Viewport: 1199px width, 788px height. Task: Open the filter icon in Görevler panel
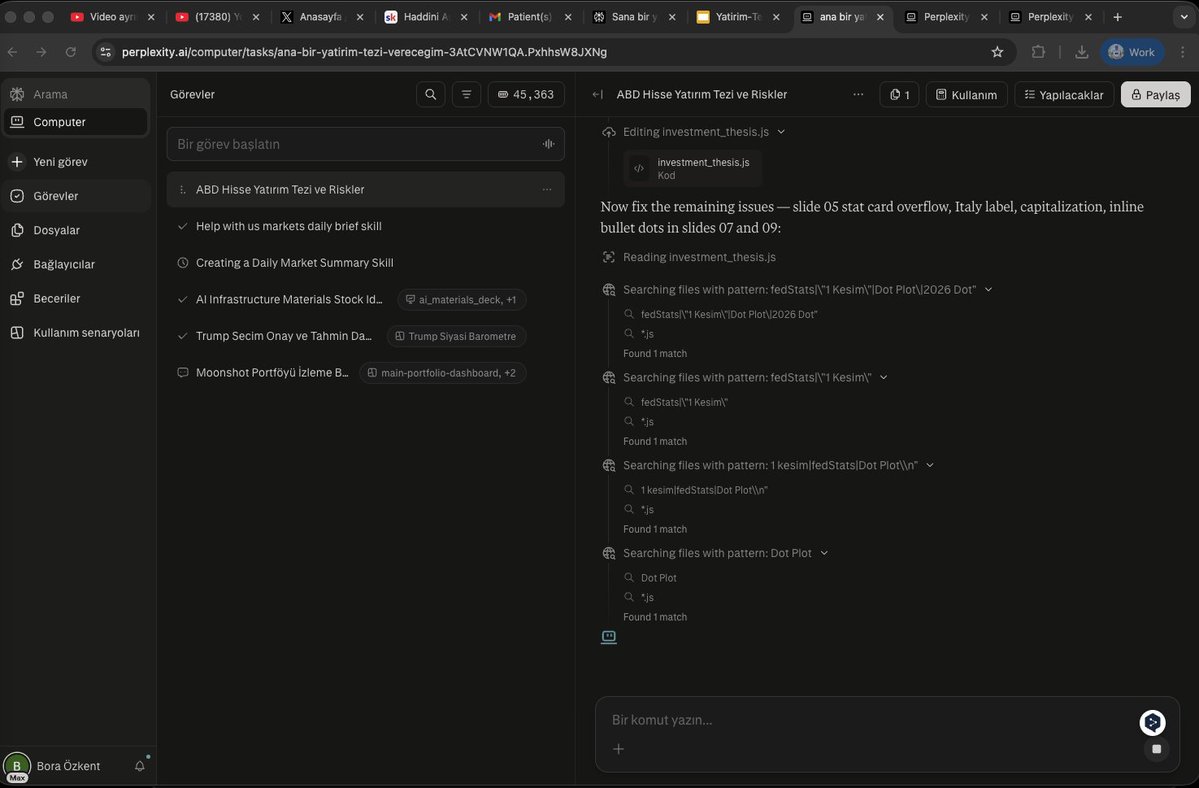coord(466,94)
